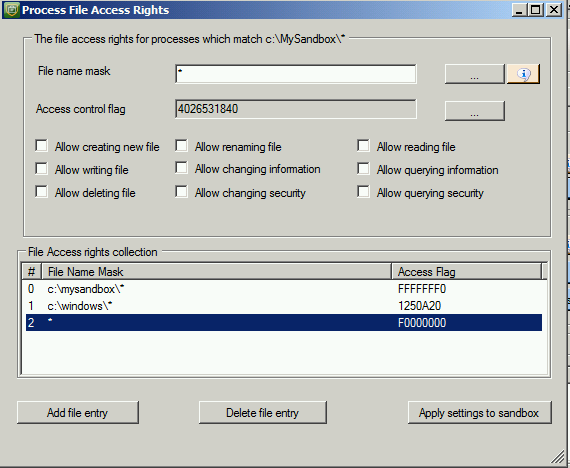The height and width of the screenshot is (468, 570).
Task: Click the app shield icon in title bar
Action: 11,10
